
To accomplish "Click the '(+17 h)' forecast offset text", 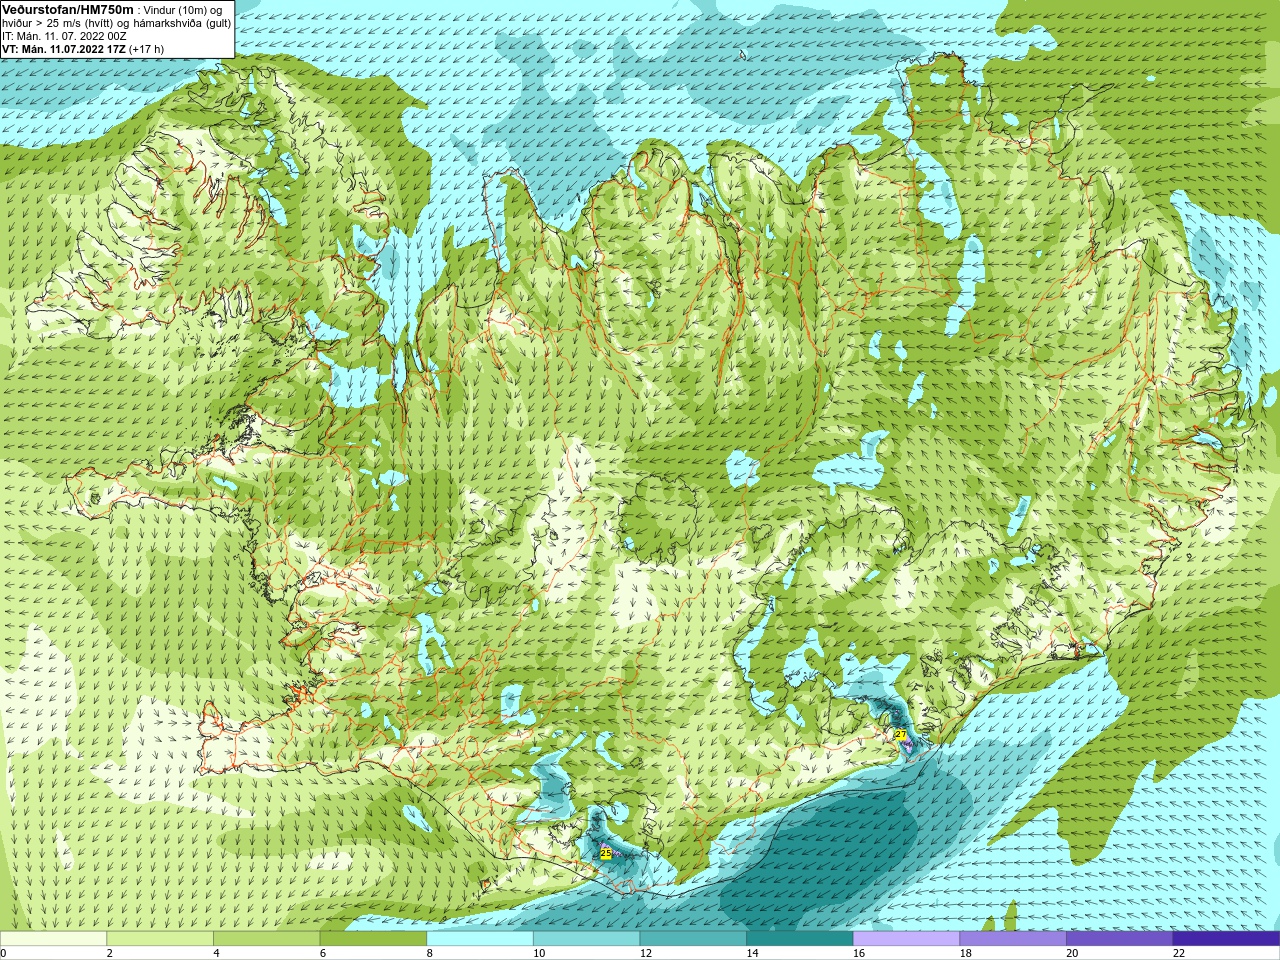I will coord(146,49).
